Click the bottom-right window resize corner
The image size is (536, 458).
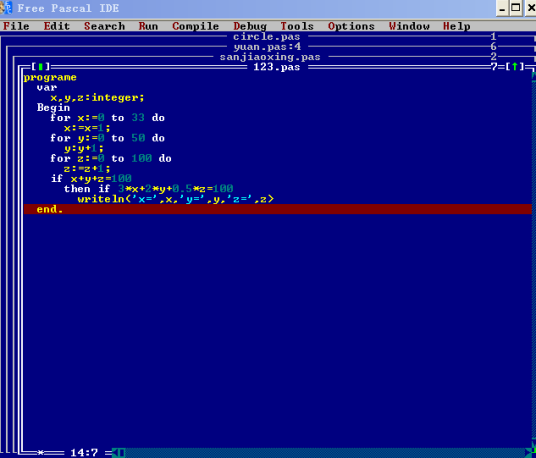(532, 453)
